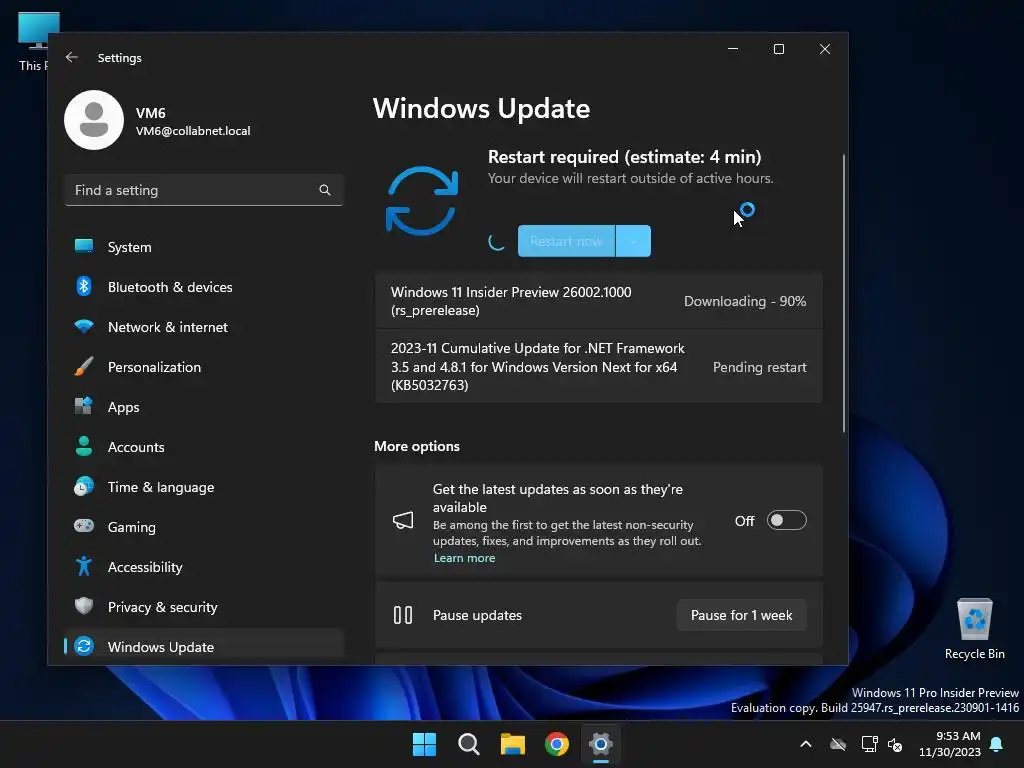Open the notification bell in system tray
The image size is (1024, 768).
click(x=997, y=744)
